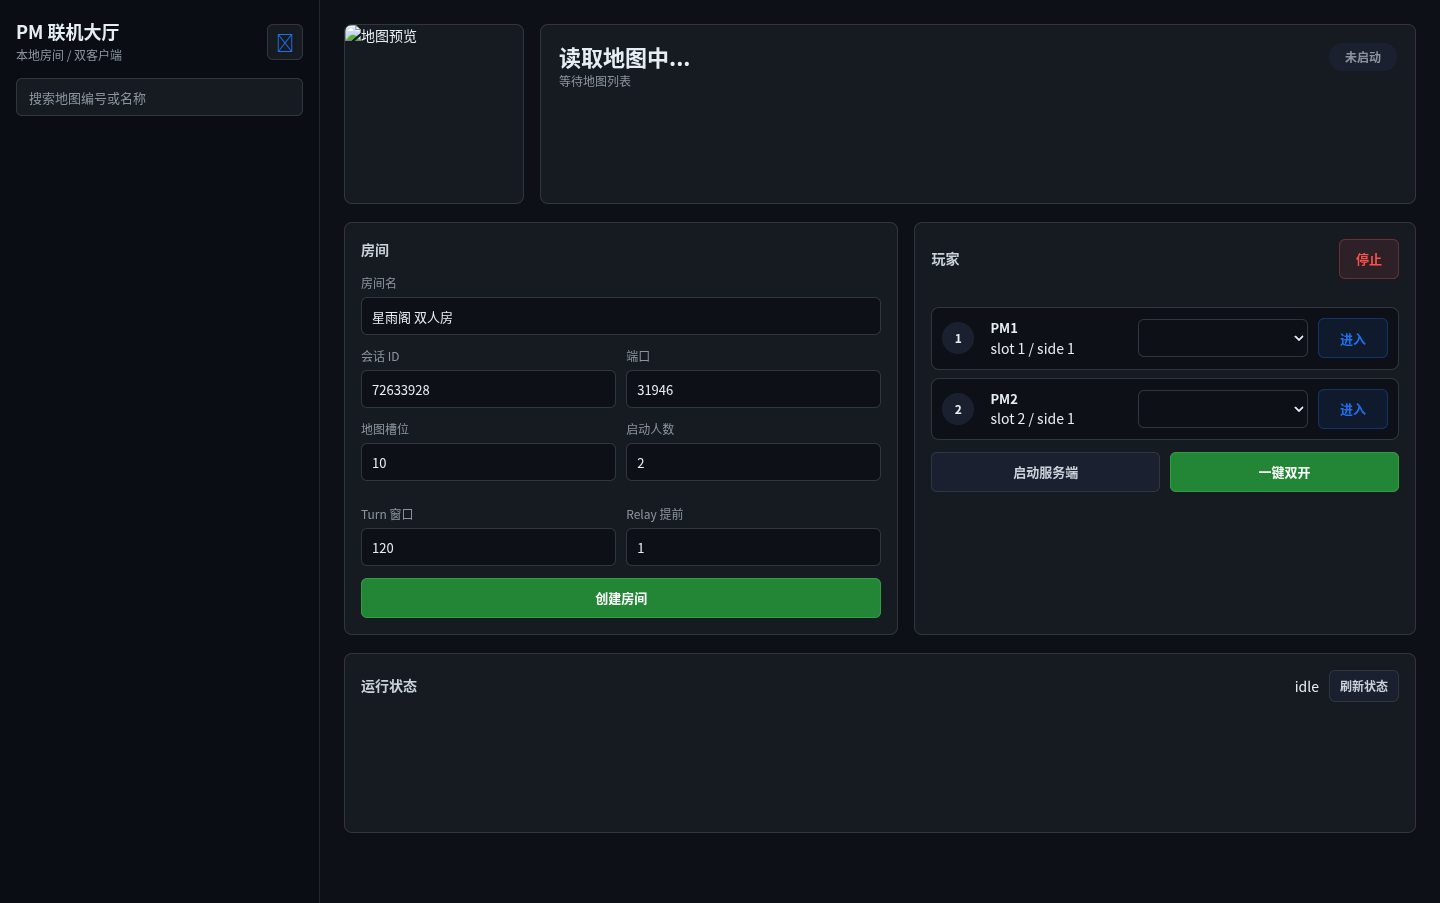Click the 会话 ID input field
This screenshot has width=1440, height=903.
[488, 389]
